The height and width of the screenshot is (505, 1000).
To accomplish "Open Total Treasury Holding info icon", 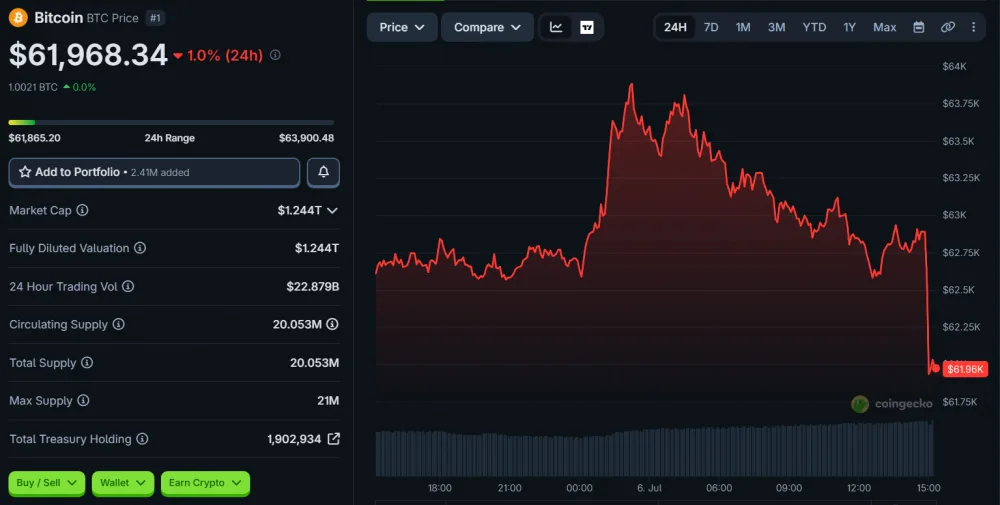I will click(x=142, y=439).
